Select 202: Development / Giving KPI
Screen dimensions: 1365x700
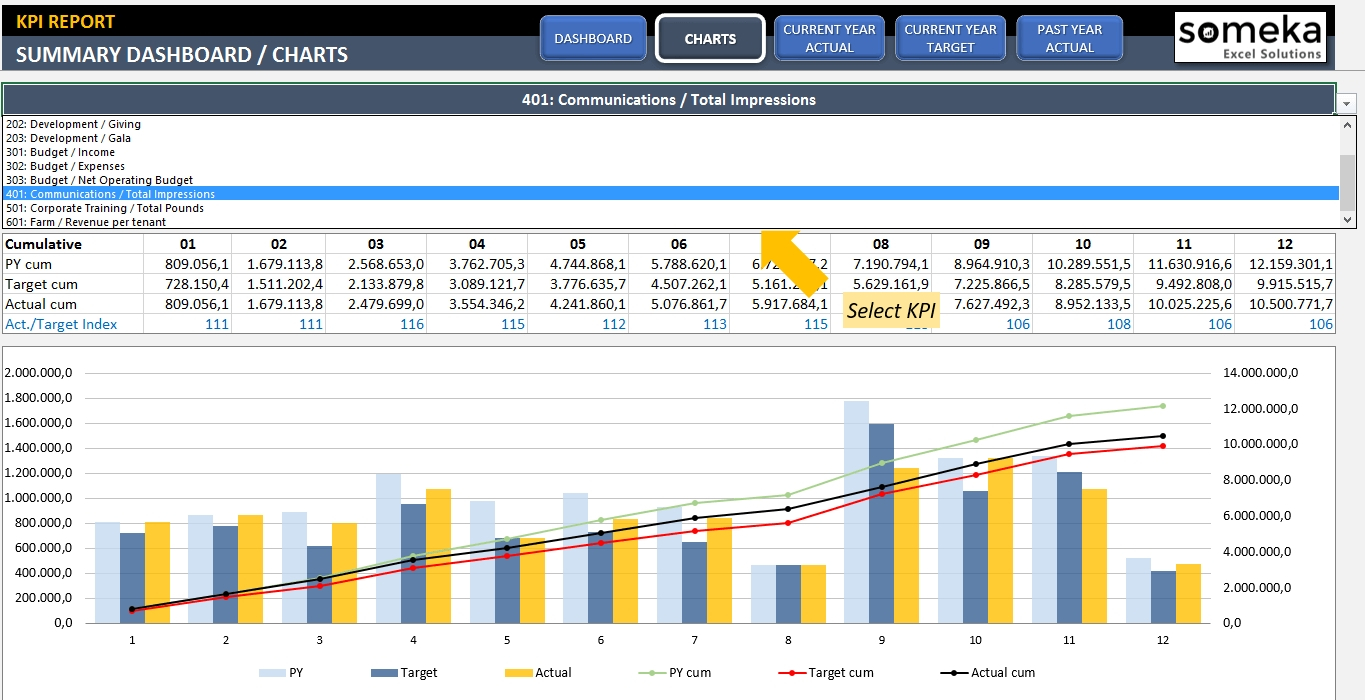tap(73, 124)
